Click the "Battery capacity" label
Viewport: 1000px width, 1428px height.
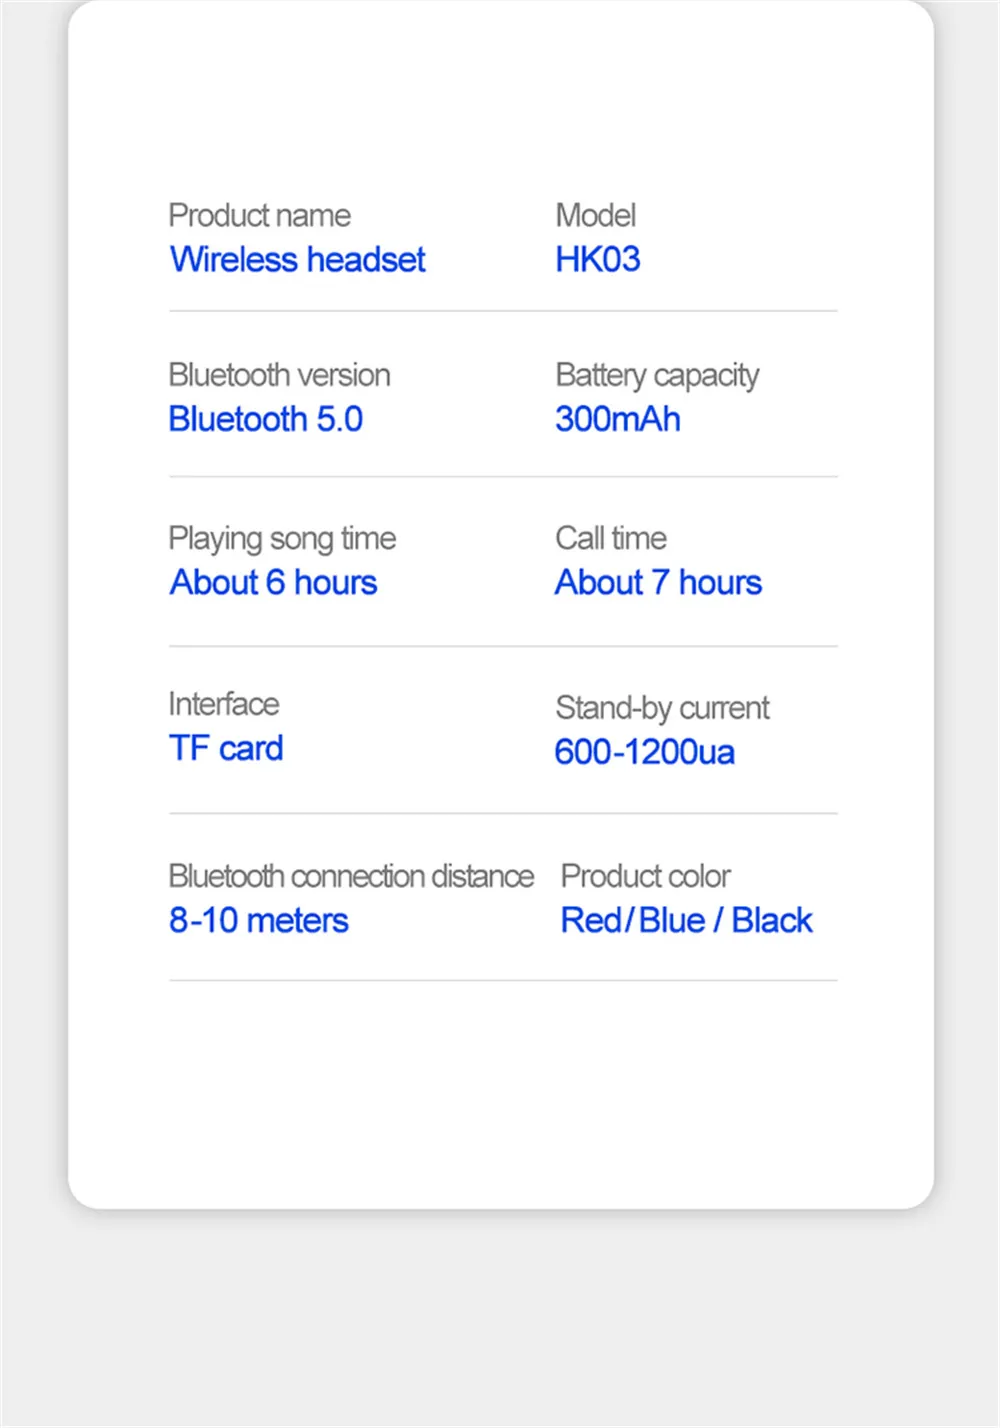(x=657, y=377)
